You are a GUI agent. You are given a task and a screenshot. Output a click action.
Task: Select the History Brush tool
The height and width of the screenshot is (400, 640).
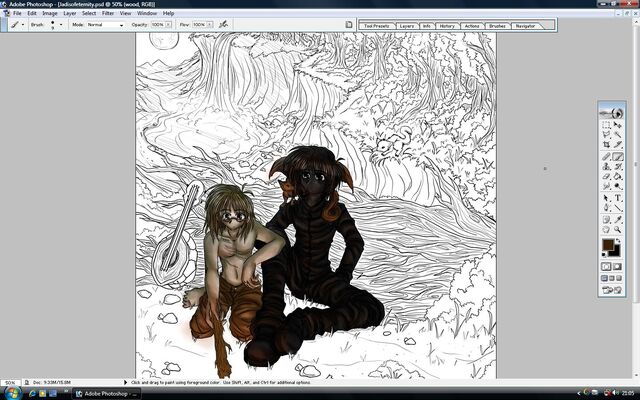click(618, 166)
